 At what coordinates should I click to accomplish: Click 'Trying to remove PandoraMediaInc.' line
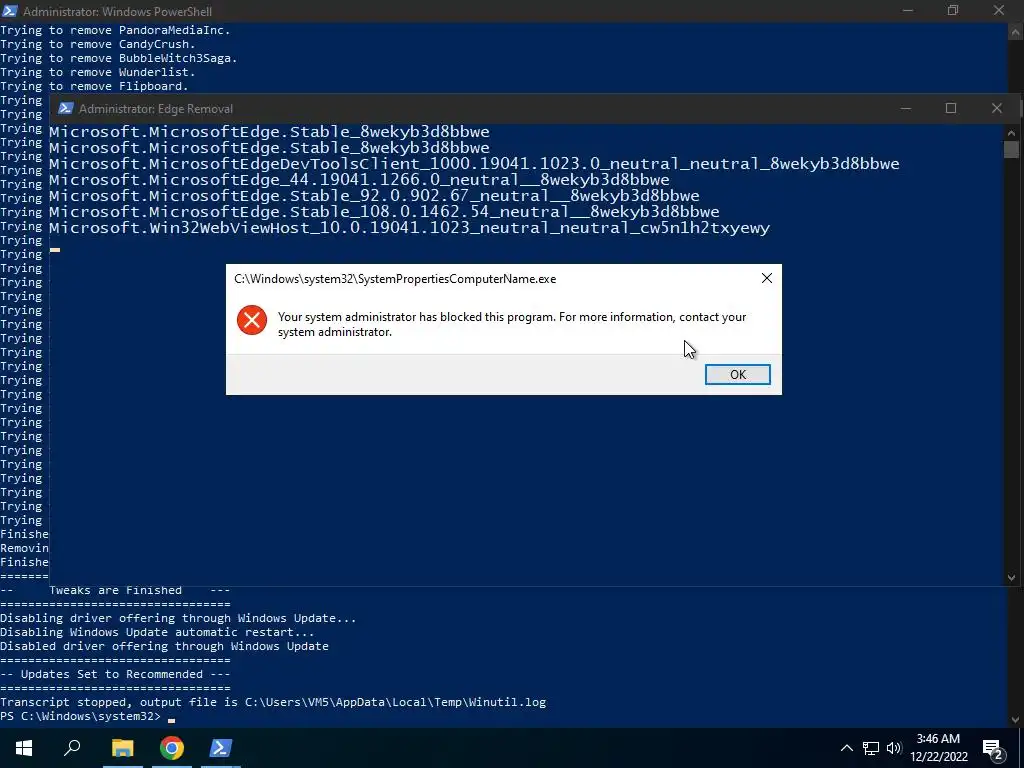115,30
